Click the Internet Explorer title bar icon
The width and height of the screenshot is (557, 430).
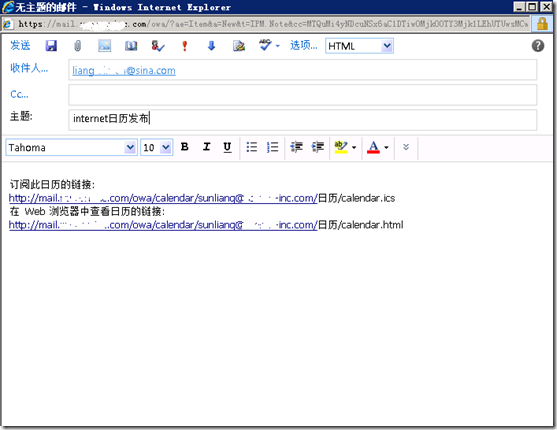[8, 7]
